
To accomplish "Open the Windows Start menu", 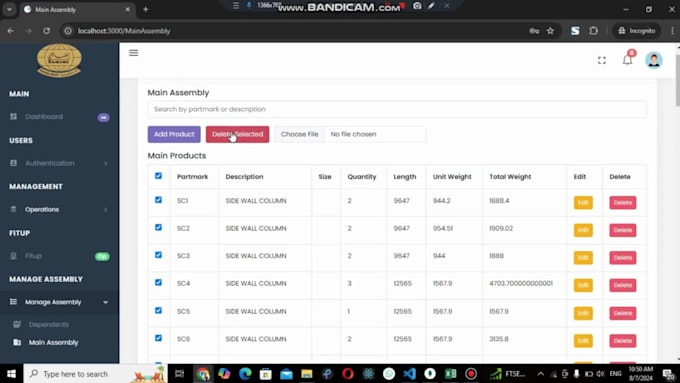I will (x=11, y=373).
